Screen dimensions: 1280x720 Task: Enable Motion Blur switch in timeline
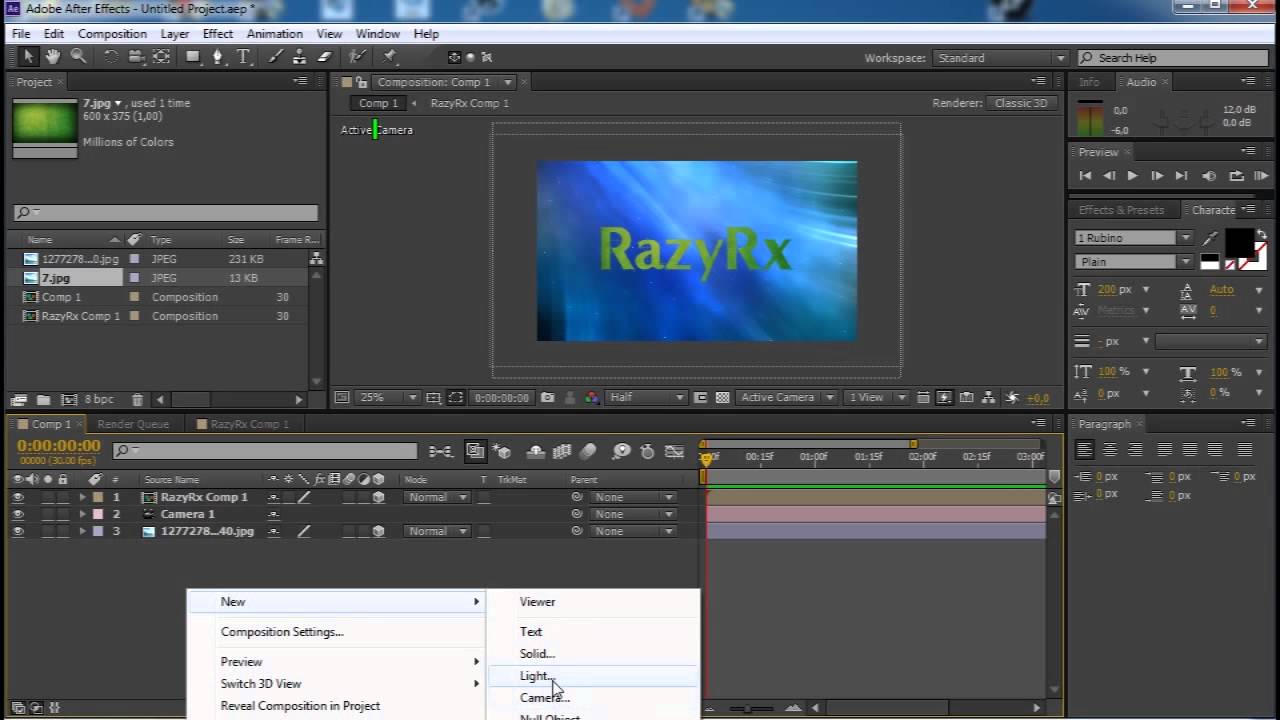click(588, 452)
